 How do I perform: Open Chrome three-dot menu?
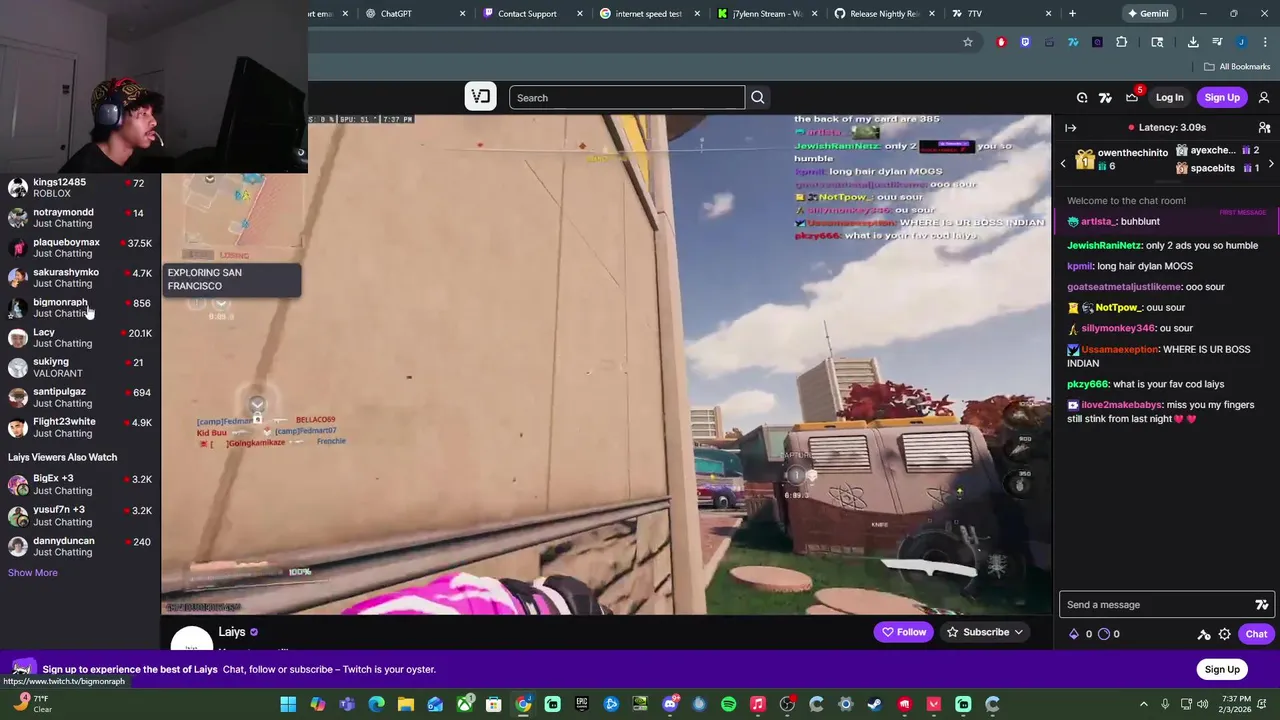coord(1265,42)
